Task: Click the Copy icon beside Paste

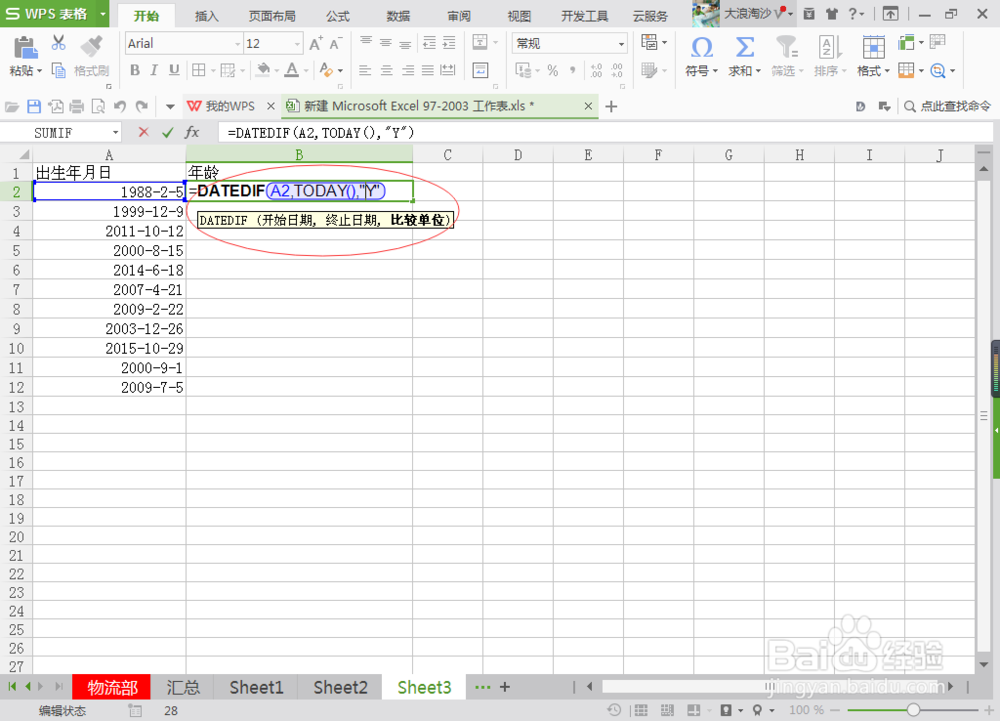Action: [59, 70]
